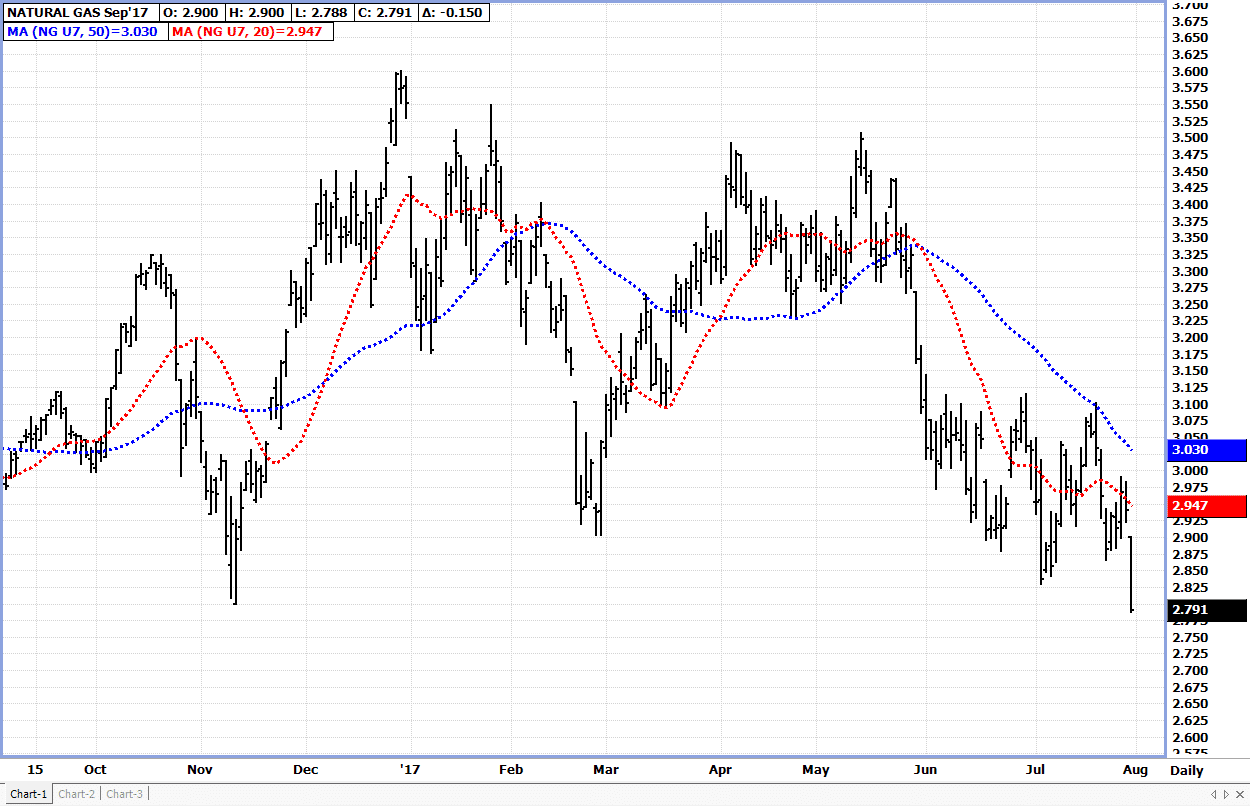Click the Jun label on time axis
The width and height of the screenshot is (1250, 806).
point(926,770)
